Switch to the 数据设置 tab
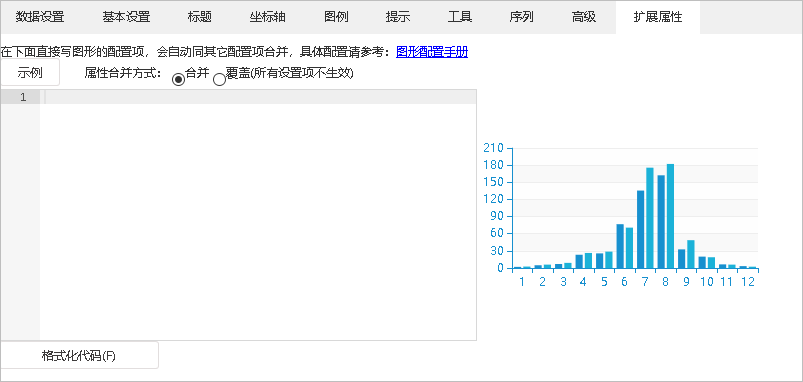 (40, 17)
